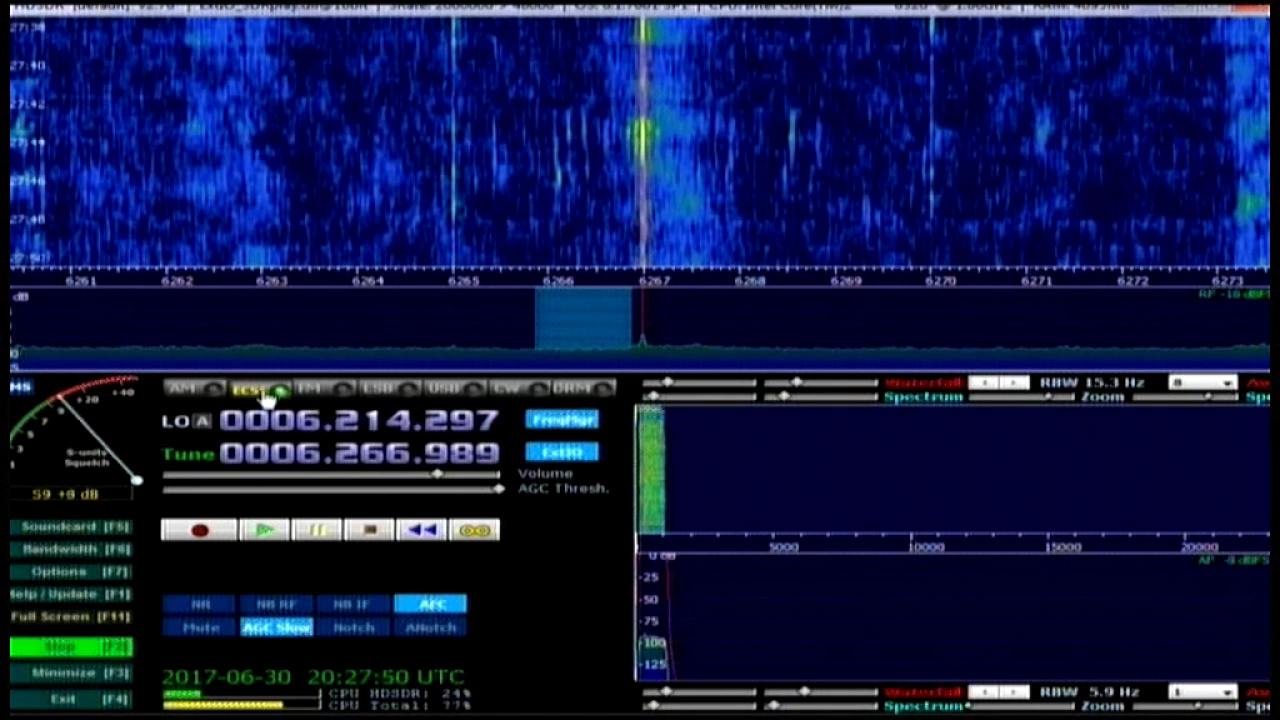Stop playback with the square stop button
The image size is (1280, 720).
pos(370,530)
